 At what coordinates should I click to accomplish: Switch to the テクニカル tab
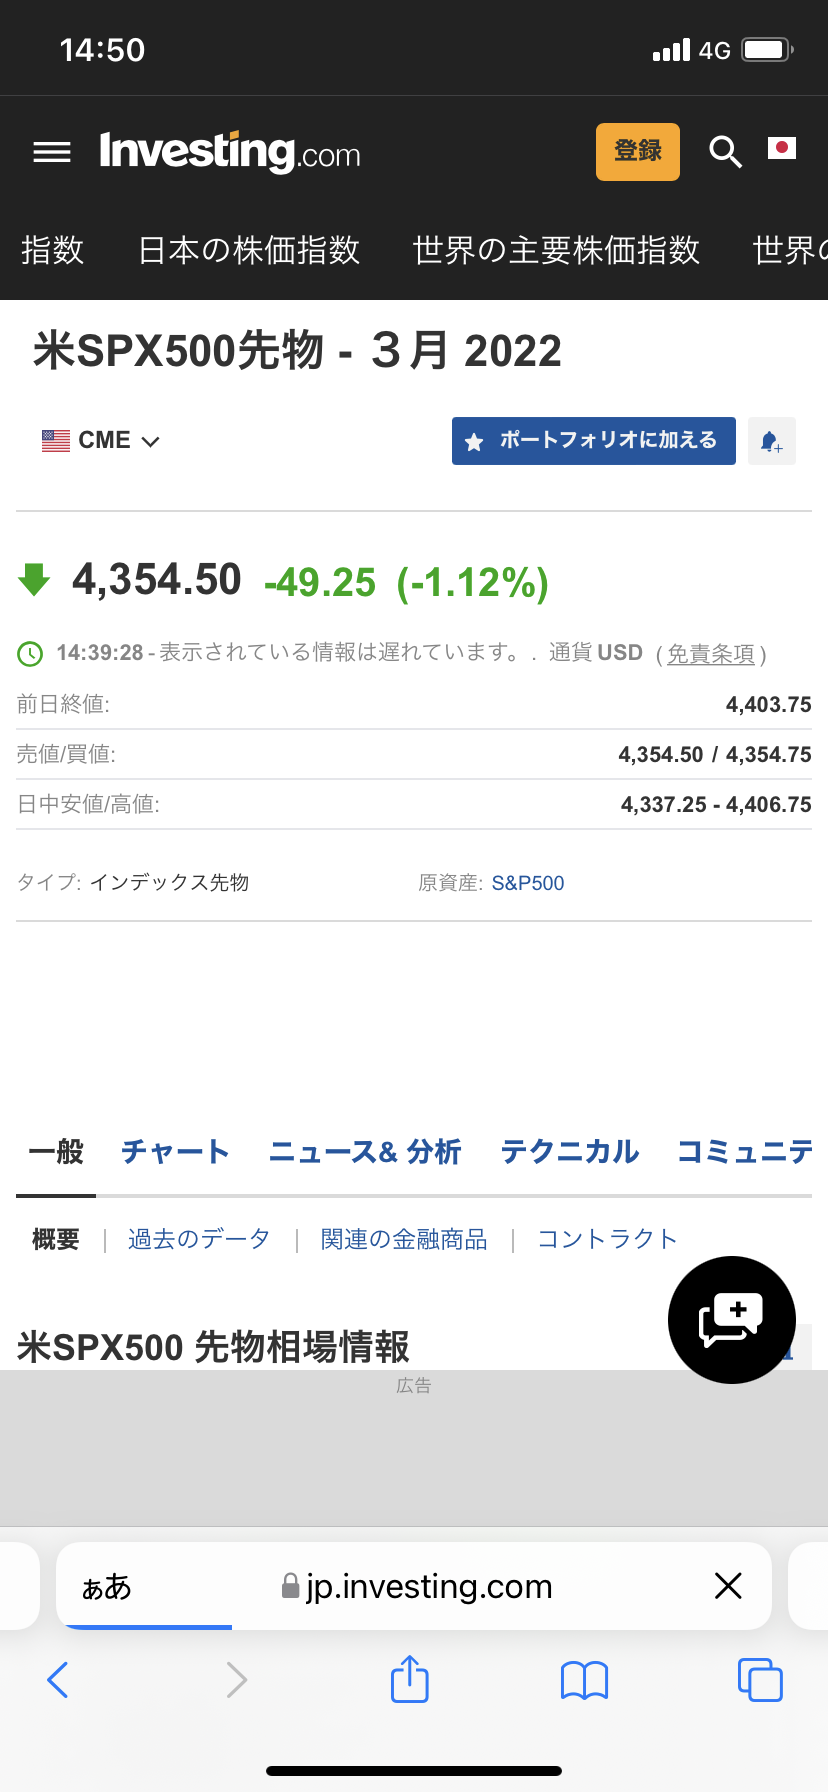(x=569, y=1152)
